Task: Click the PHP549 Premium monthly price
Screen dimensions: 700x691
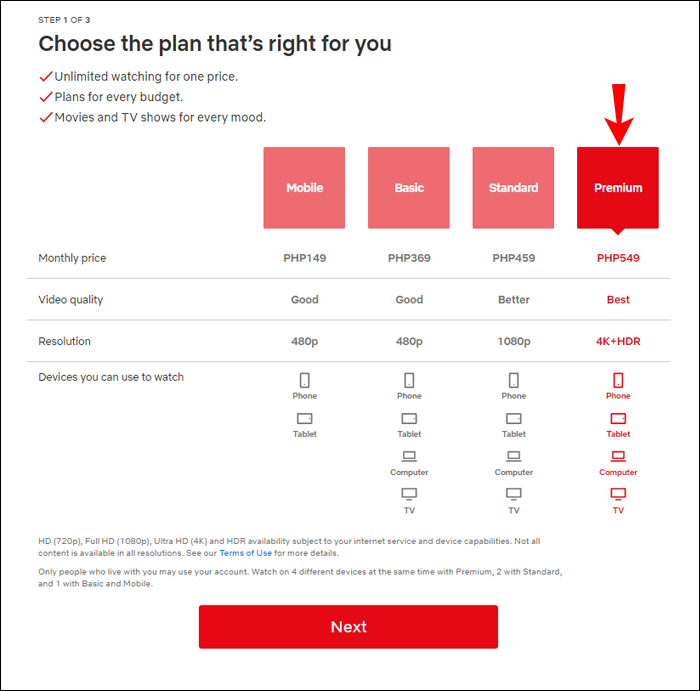Action: pyautogui.click(x=618, y=258)
